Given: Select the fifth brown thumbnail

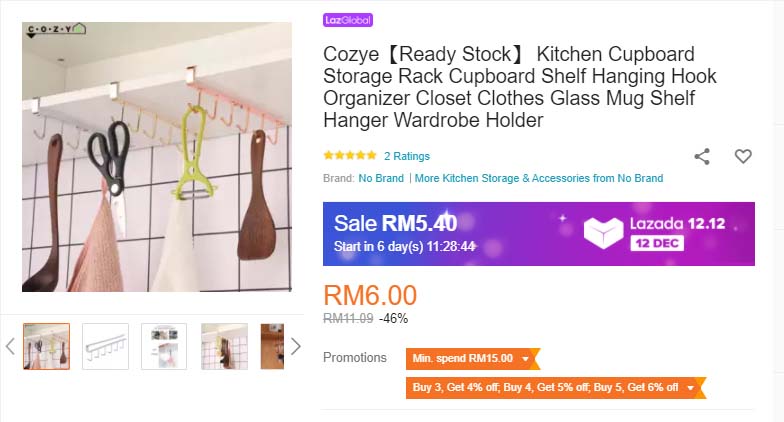Looking at the screenshot, I should (272, 346).
